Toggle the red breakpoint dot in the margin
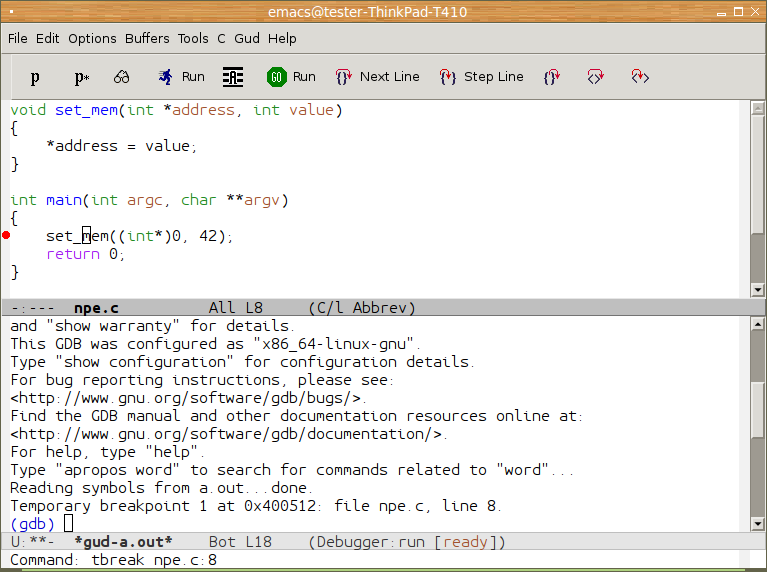The width and height of the screenshot is (767, 572). 6,235
